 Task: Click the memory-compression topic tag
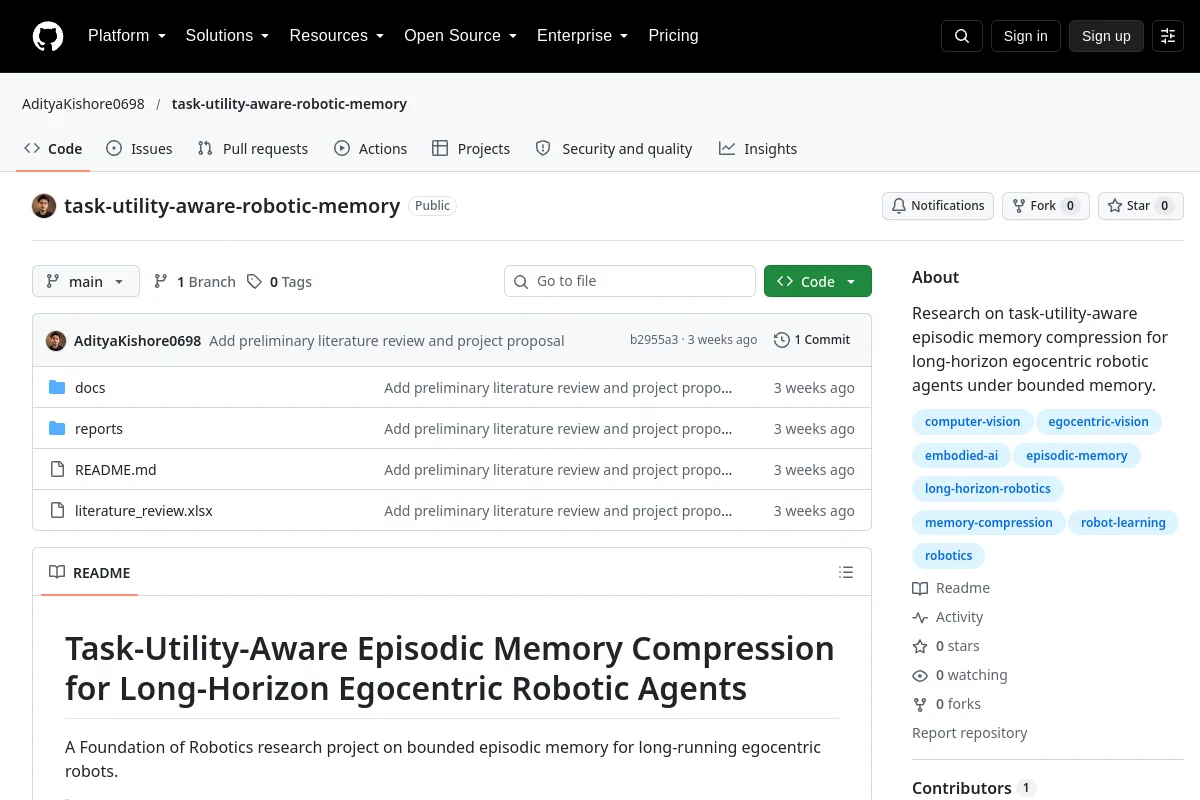tap(989, 523)
